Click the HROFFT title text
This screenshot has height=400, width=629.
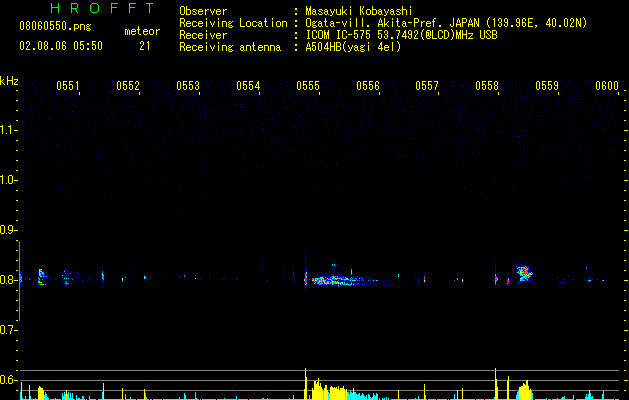102,8
